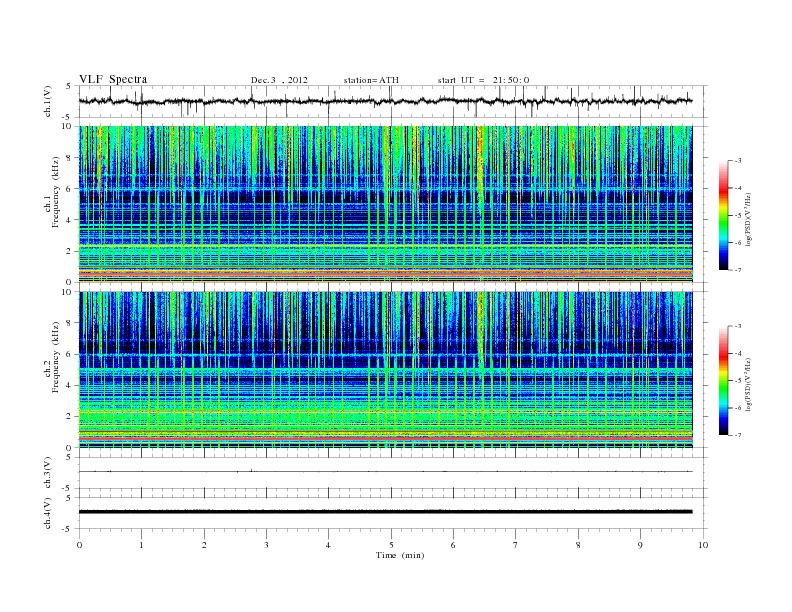Click the "1" time-axis tick label
The image size is (792, 612).
tap(141, 545)
